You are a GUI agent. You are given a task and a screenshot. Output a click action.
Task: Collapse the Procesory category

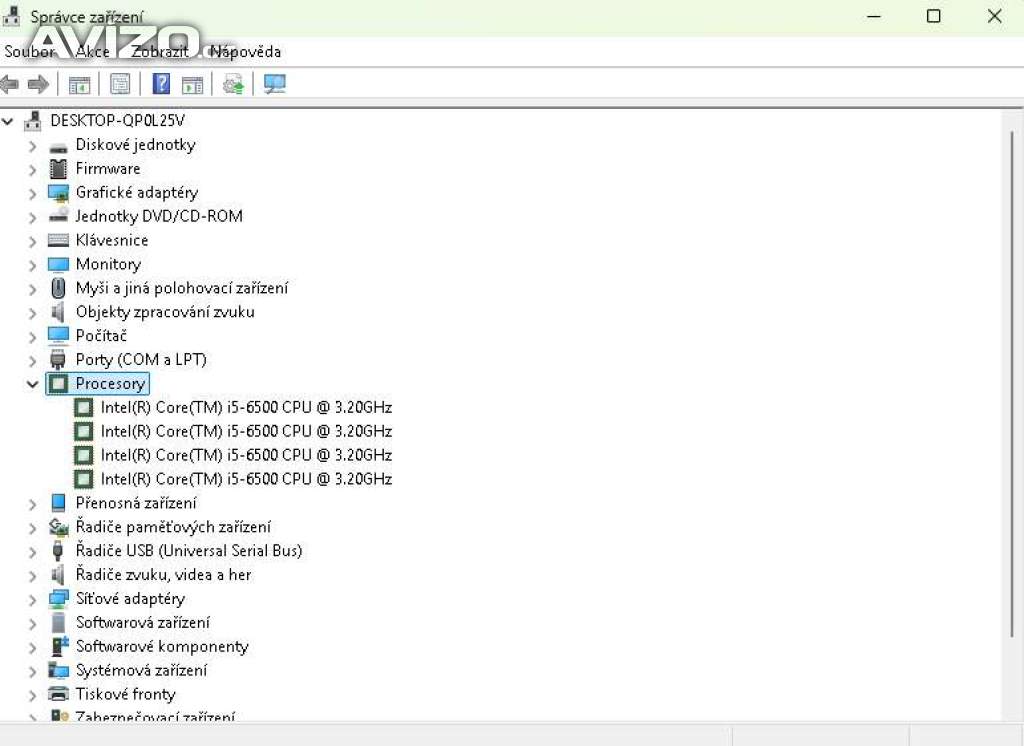pyautogui.click(x=33, y=384)
